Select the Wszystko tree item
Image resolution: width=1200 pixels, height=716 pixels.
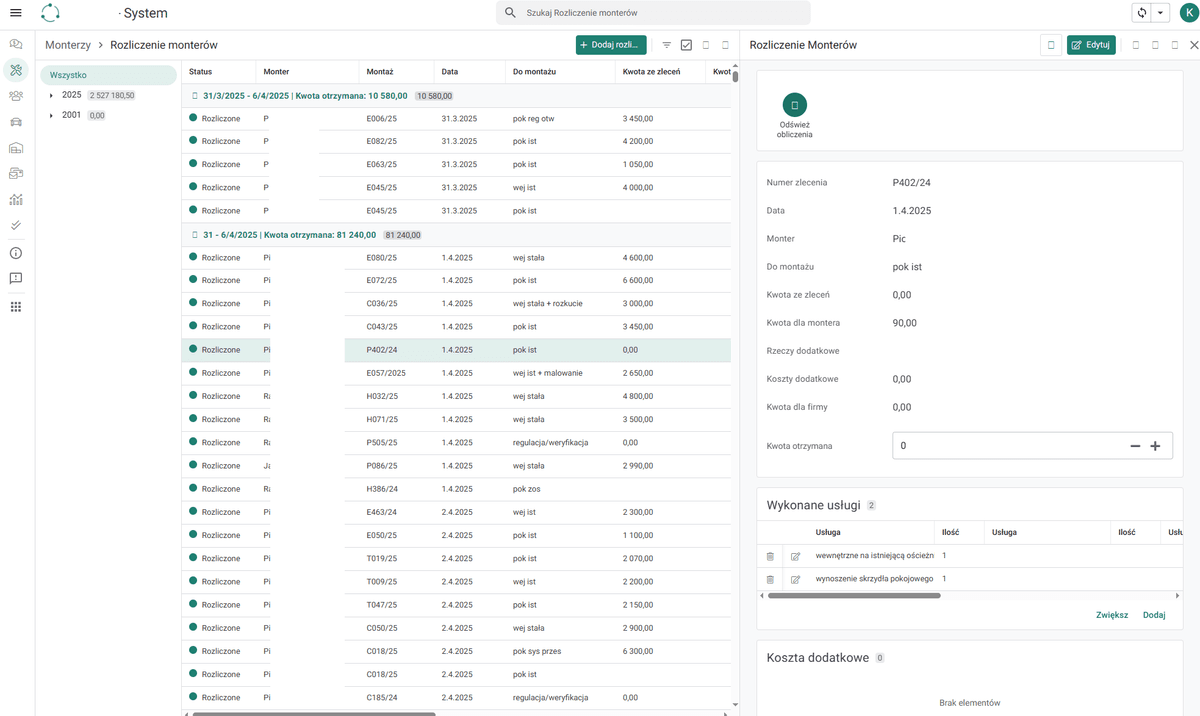coord(108,75)
